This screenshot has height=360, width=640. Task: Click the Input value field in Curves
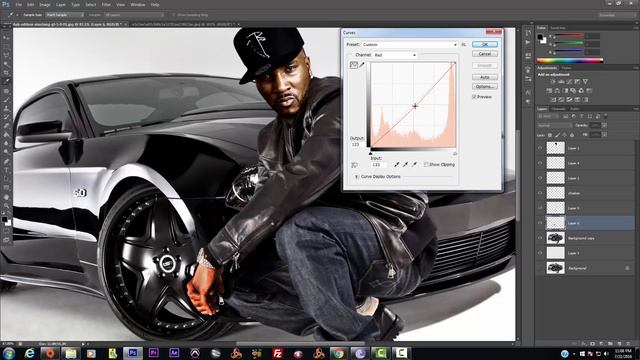coord(378,165)
